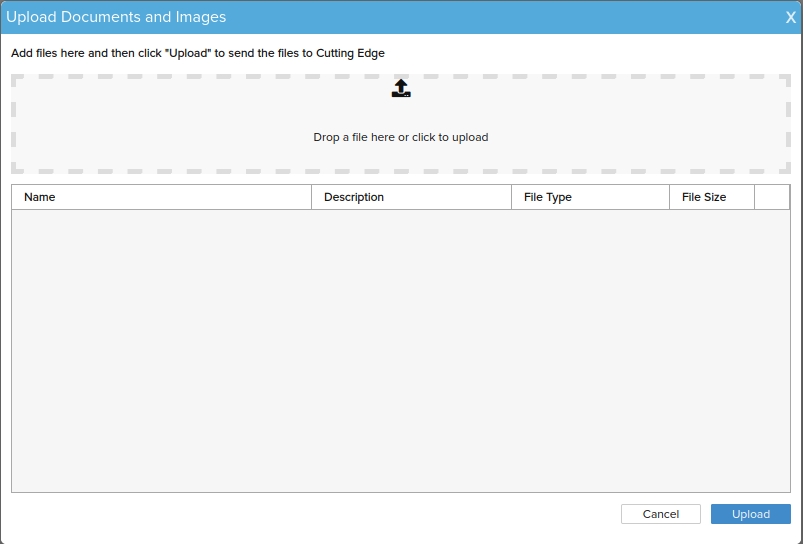Sort by the File Size column header
The height and width of the screenshot is (544, 803).
(712, 197)
